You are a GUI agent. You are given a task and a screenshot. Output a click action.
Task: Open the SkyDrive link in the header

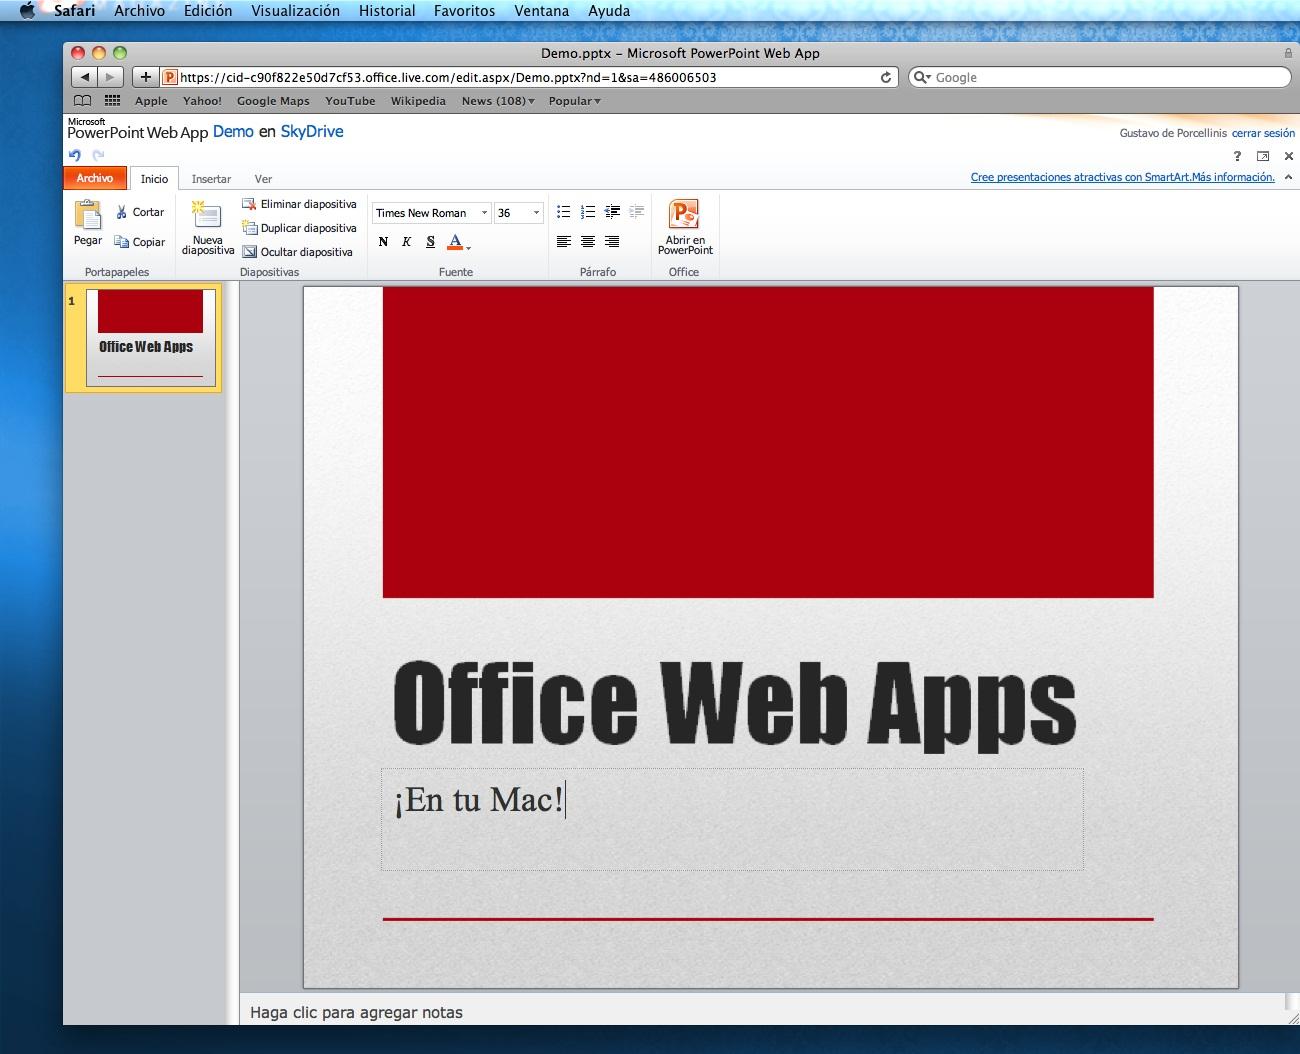312,131
